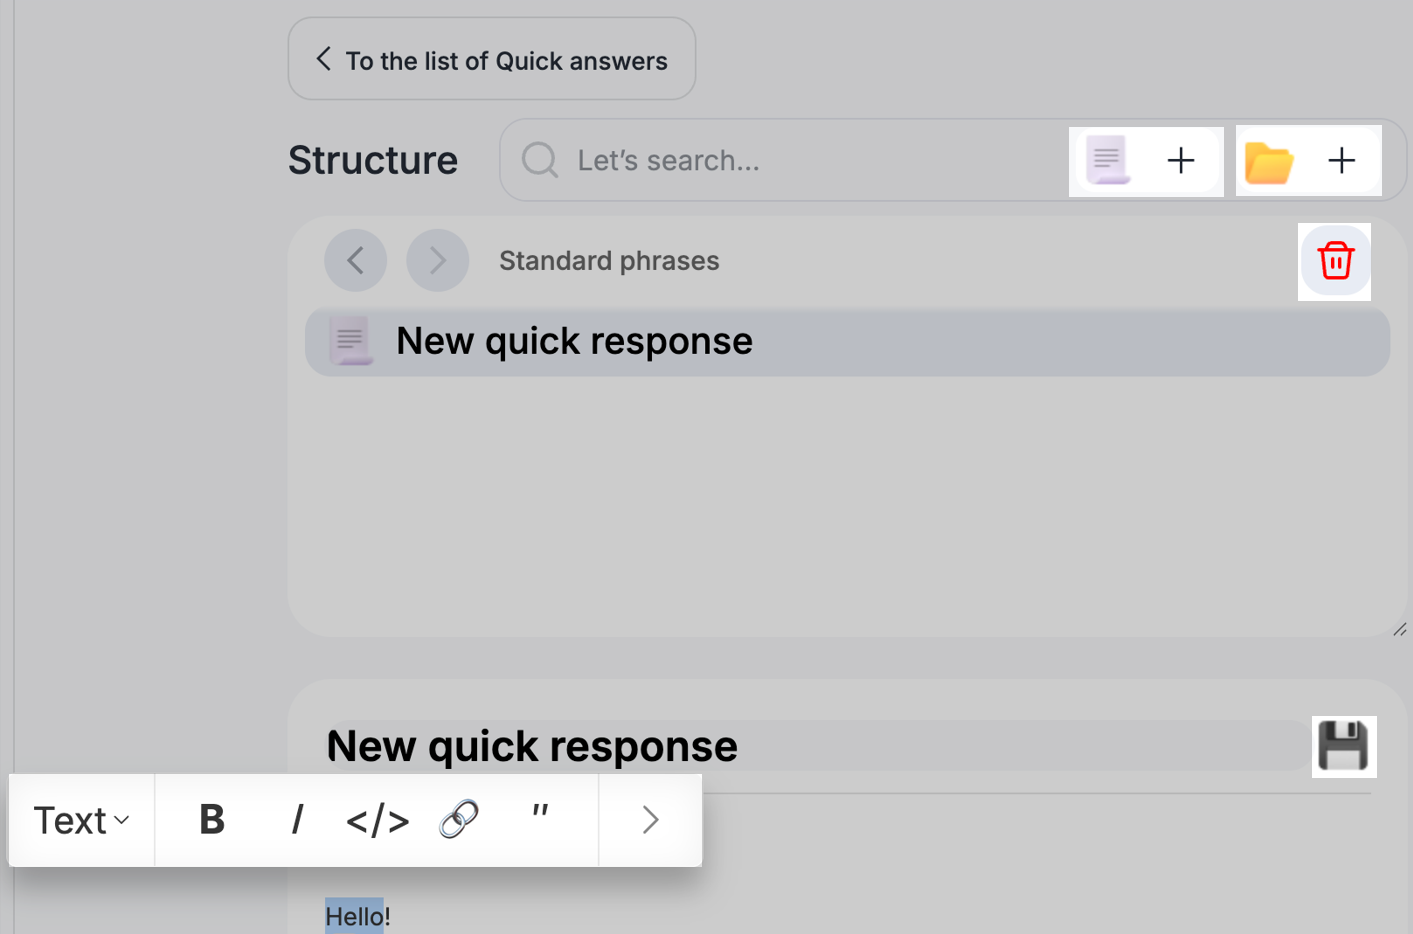Apply bold formatting to selected text

pyautogui.click(x=212, y=820)
